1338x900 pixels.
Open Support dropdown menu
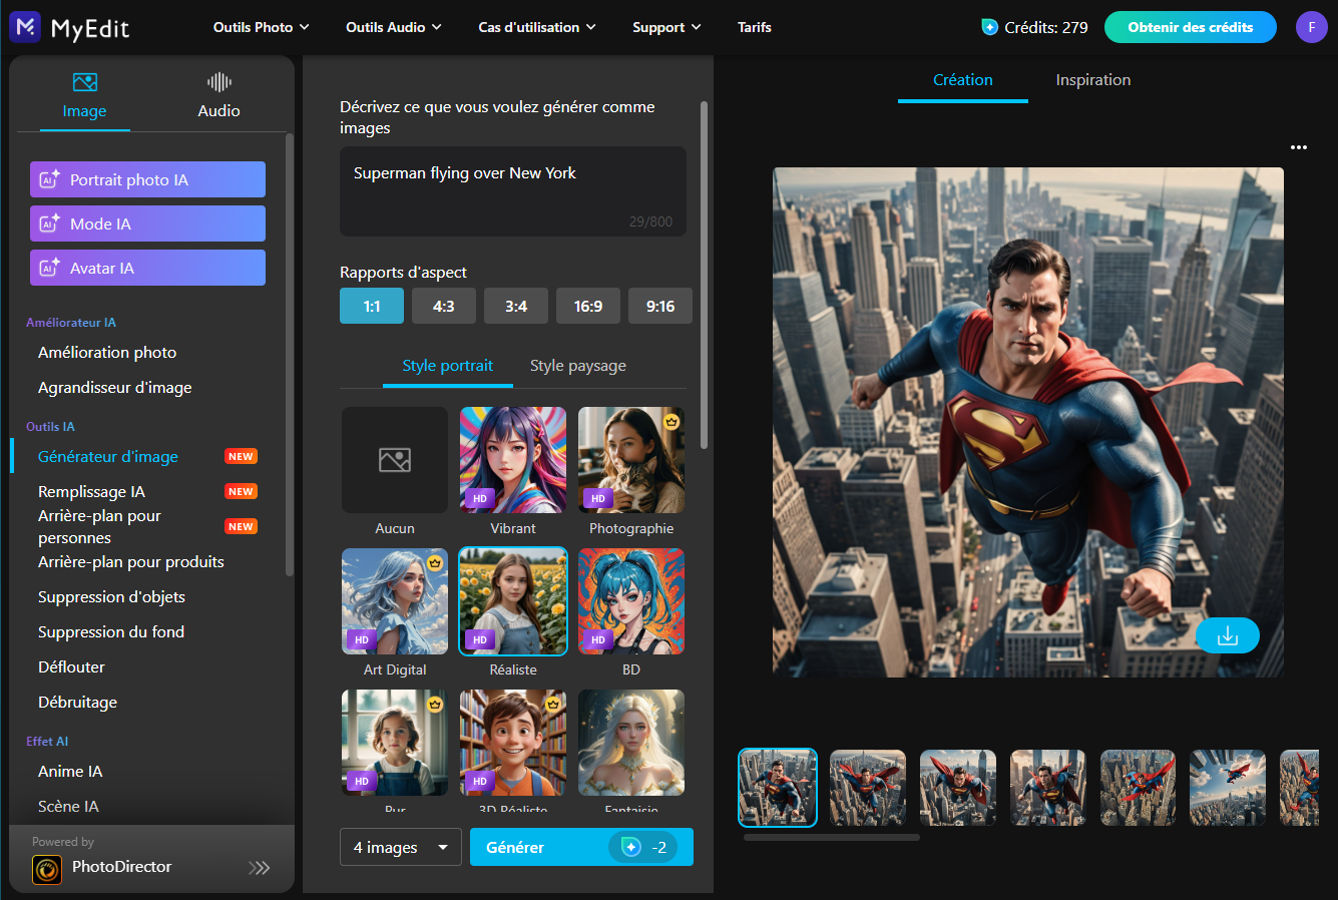click(x=667, y=27)
